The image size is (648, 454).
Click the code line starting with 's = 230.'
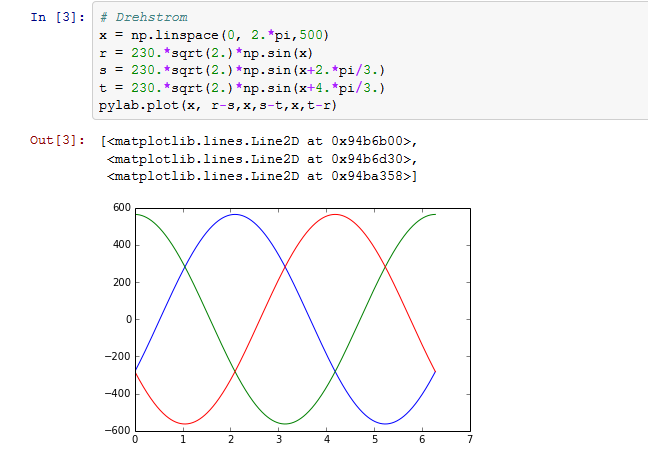[x=242, y=70]
